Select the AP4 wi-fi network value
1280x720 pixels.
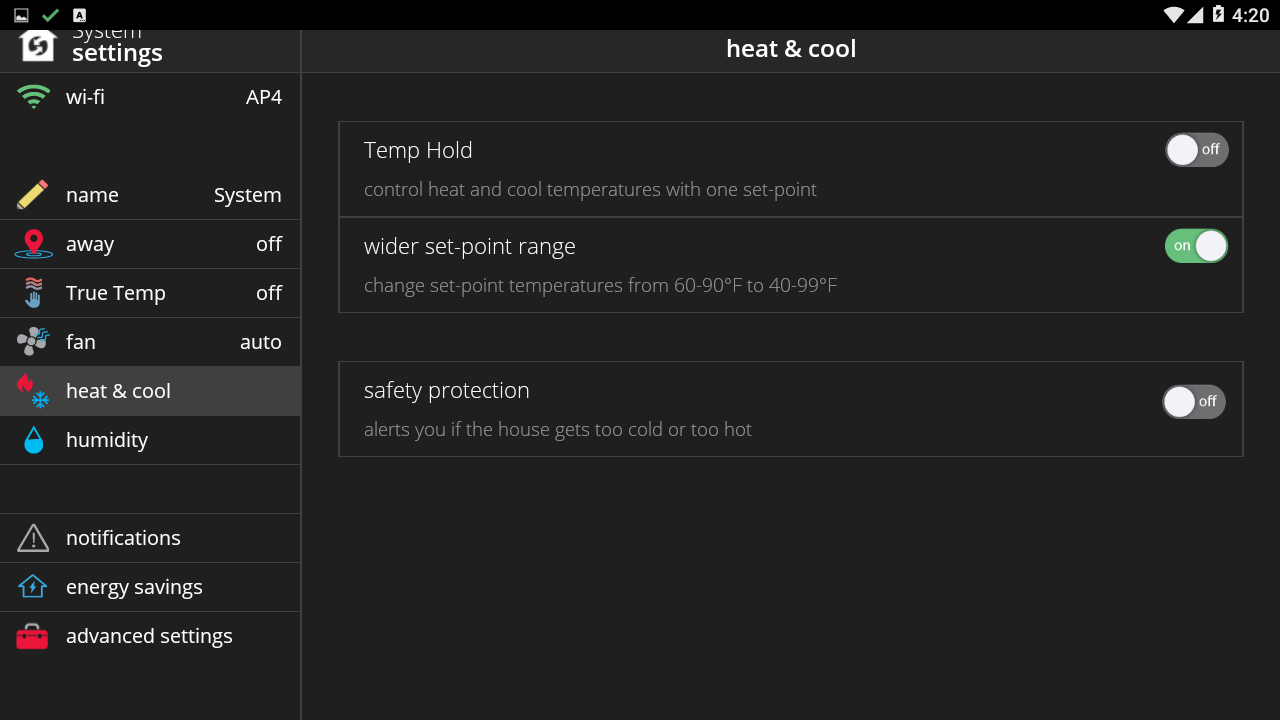[264, 97]
